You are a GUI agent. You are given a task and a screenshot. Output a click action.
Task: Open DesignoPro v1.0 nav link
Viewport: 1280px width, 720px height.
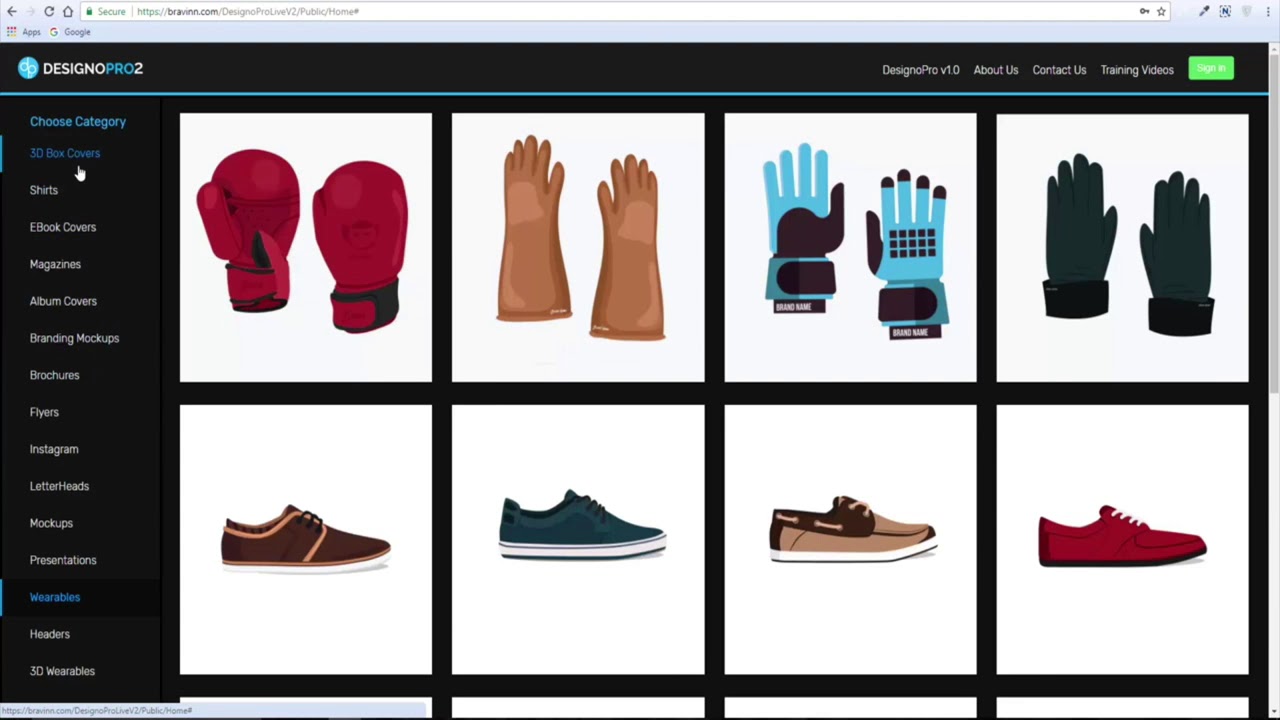tap(920, 70)
